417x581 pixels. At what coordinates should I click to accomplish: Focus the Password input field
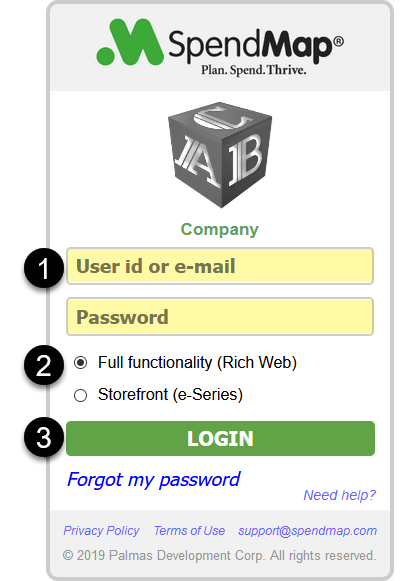click(220, 317)
